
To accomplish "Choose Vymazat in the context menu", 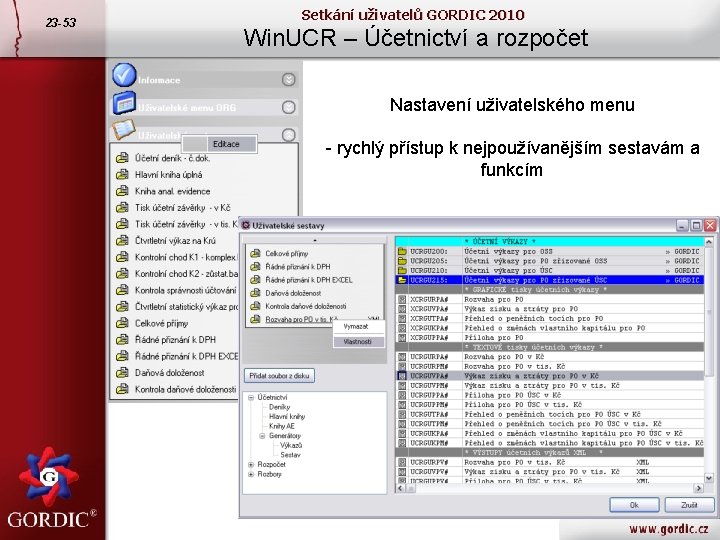I will [356, 326].
